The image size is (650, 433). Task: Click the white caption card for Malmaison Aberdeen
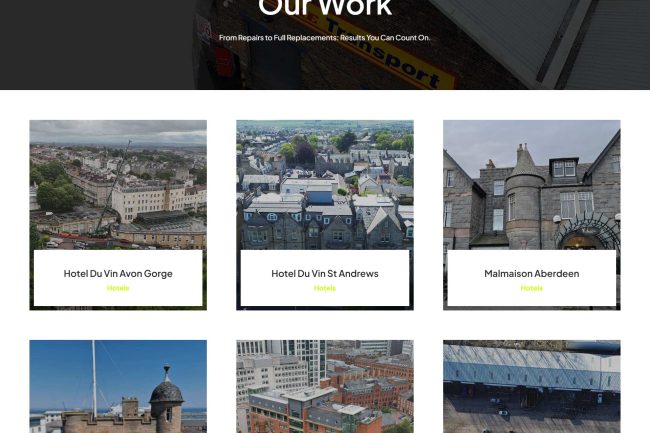531,278
